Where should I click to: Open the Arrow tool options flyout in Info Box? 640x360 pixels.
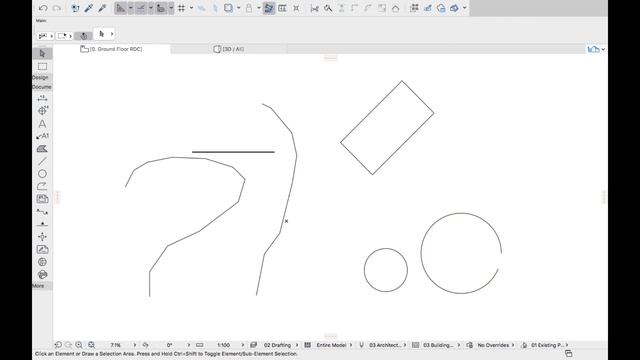(x=104, y=34)
